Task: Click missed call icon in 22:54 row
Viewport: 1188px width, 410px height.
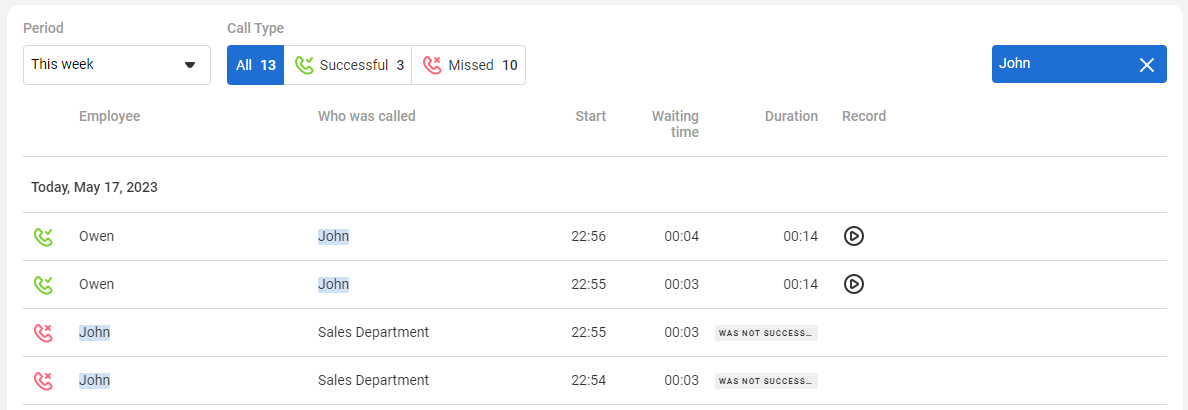Action: [x=43, y=381]
